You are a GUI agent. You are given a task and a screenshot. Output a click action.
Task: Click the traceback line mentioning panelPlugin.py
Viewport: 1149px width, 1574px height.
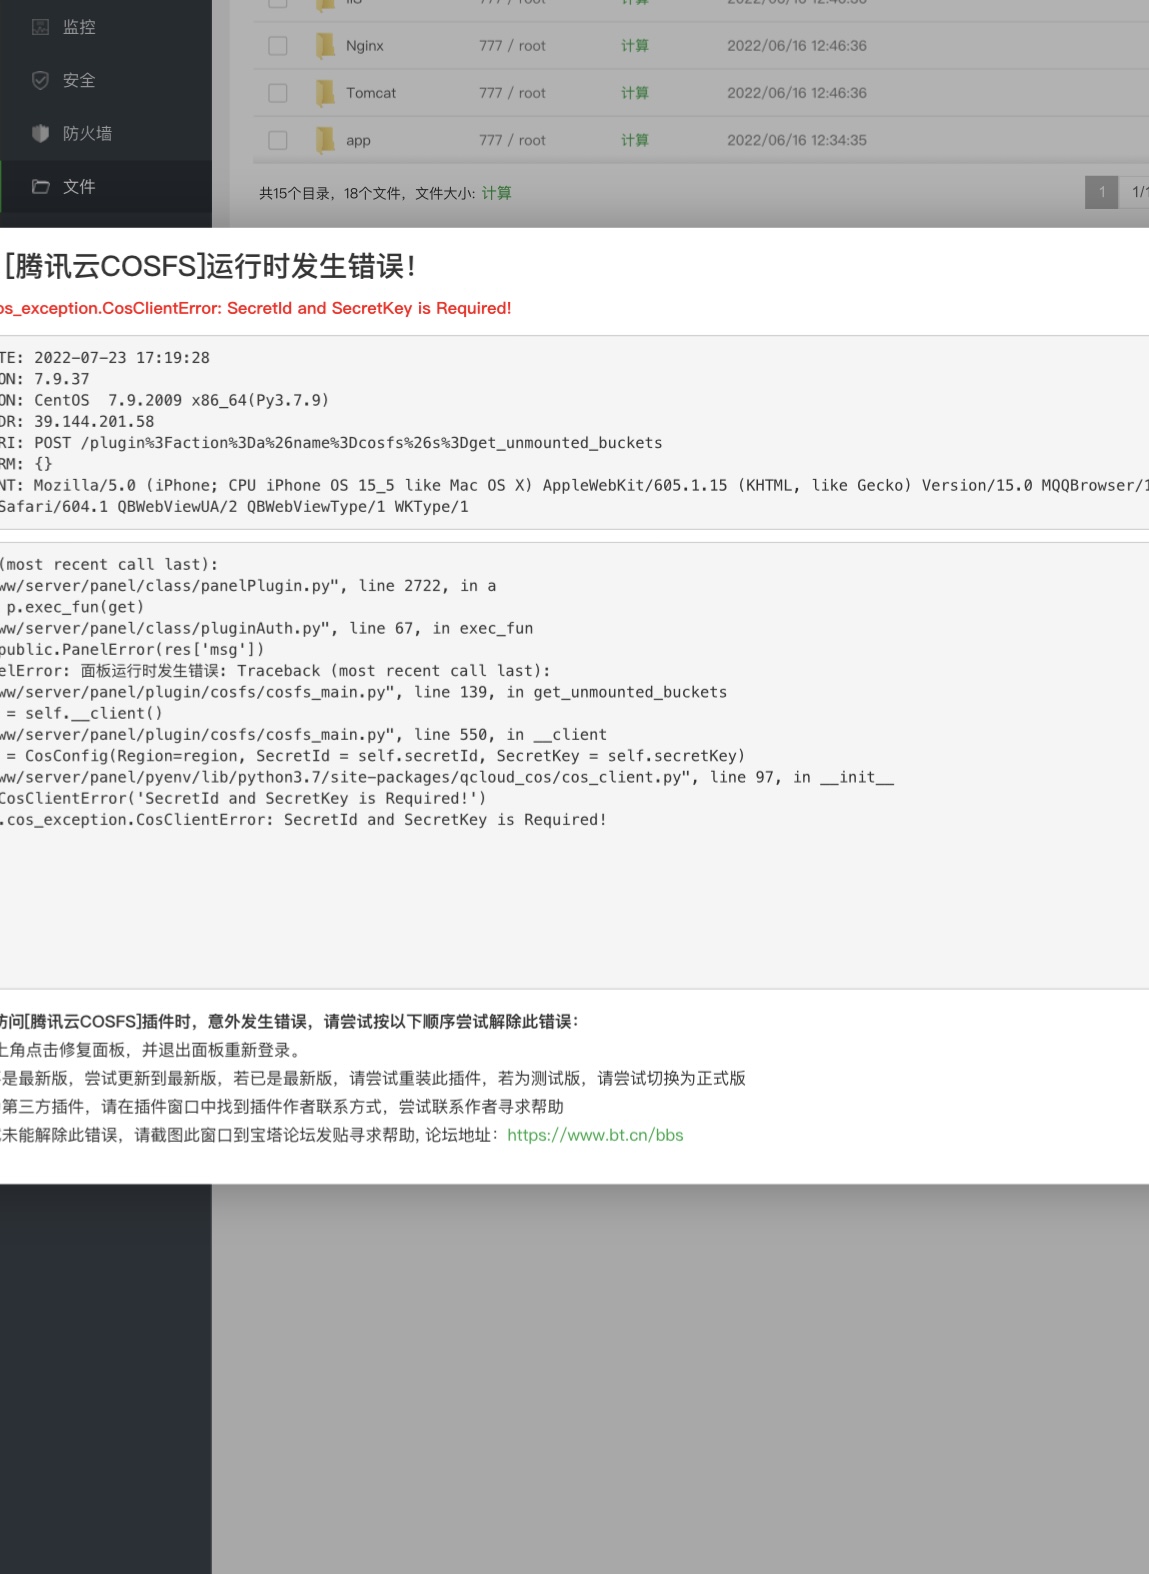(248, 586)
